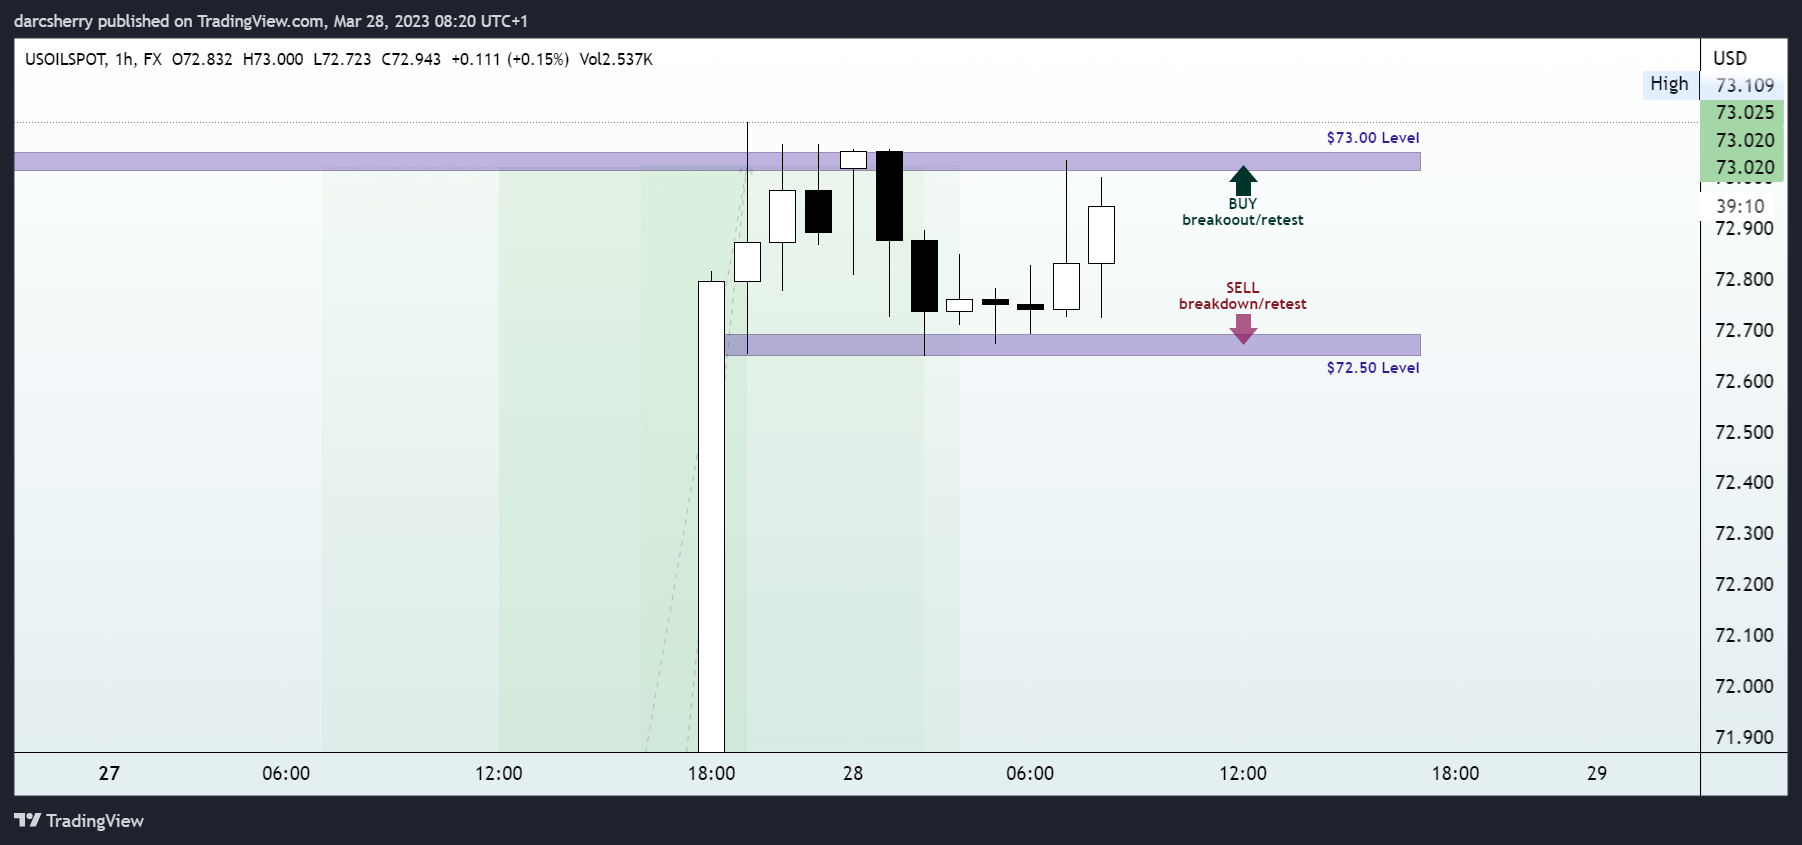
Task: Click the date 28 label on time axis
Action: point(853,773)
